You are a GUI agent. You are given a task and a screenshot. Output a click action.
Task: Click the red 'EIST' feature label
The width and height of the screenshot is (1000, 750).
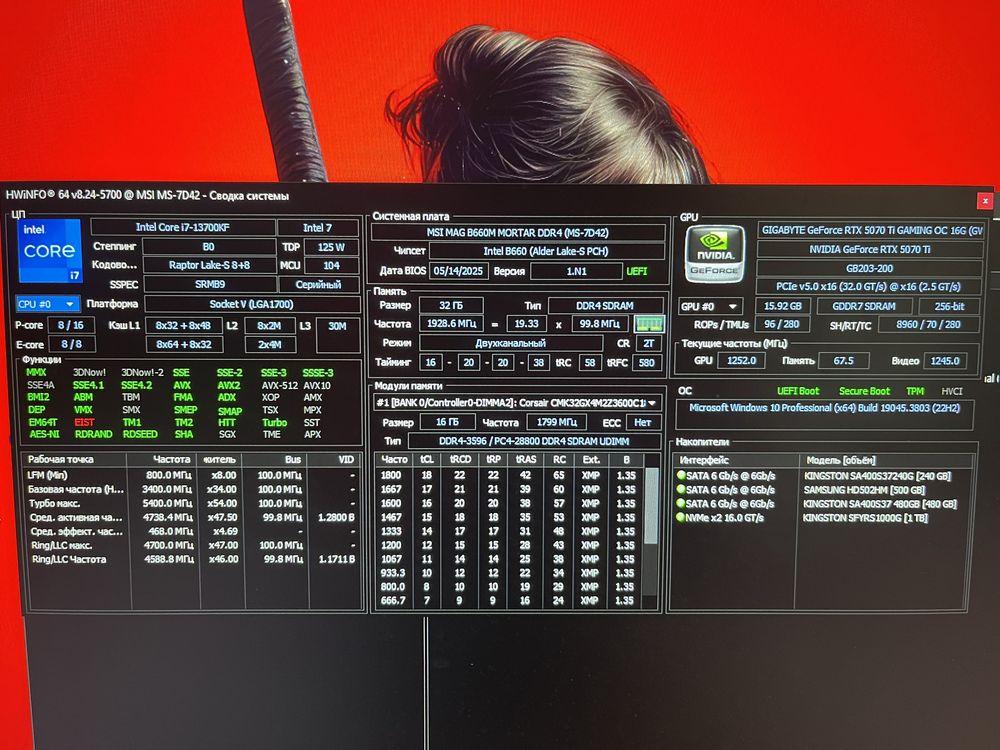pyautogui.click(x=84, y=422)
